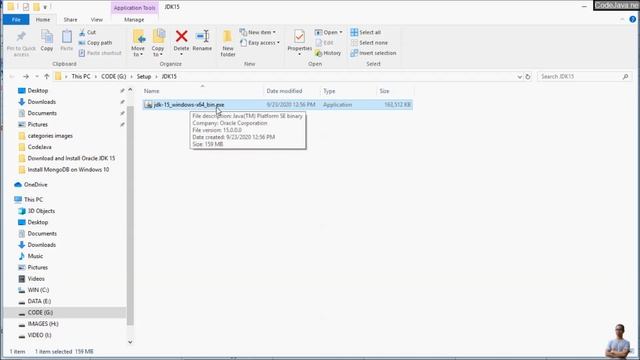Open the recent locations dropdown arrow

click(x=36, y=76)
